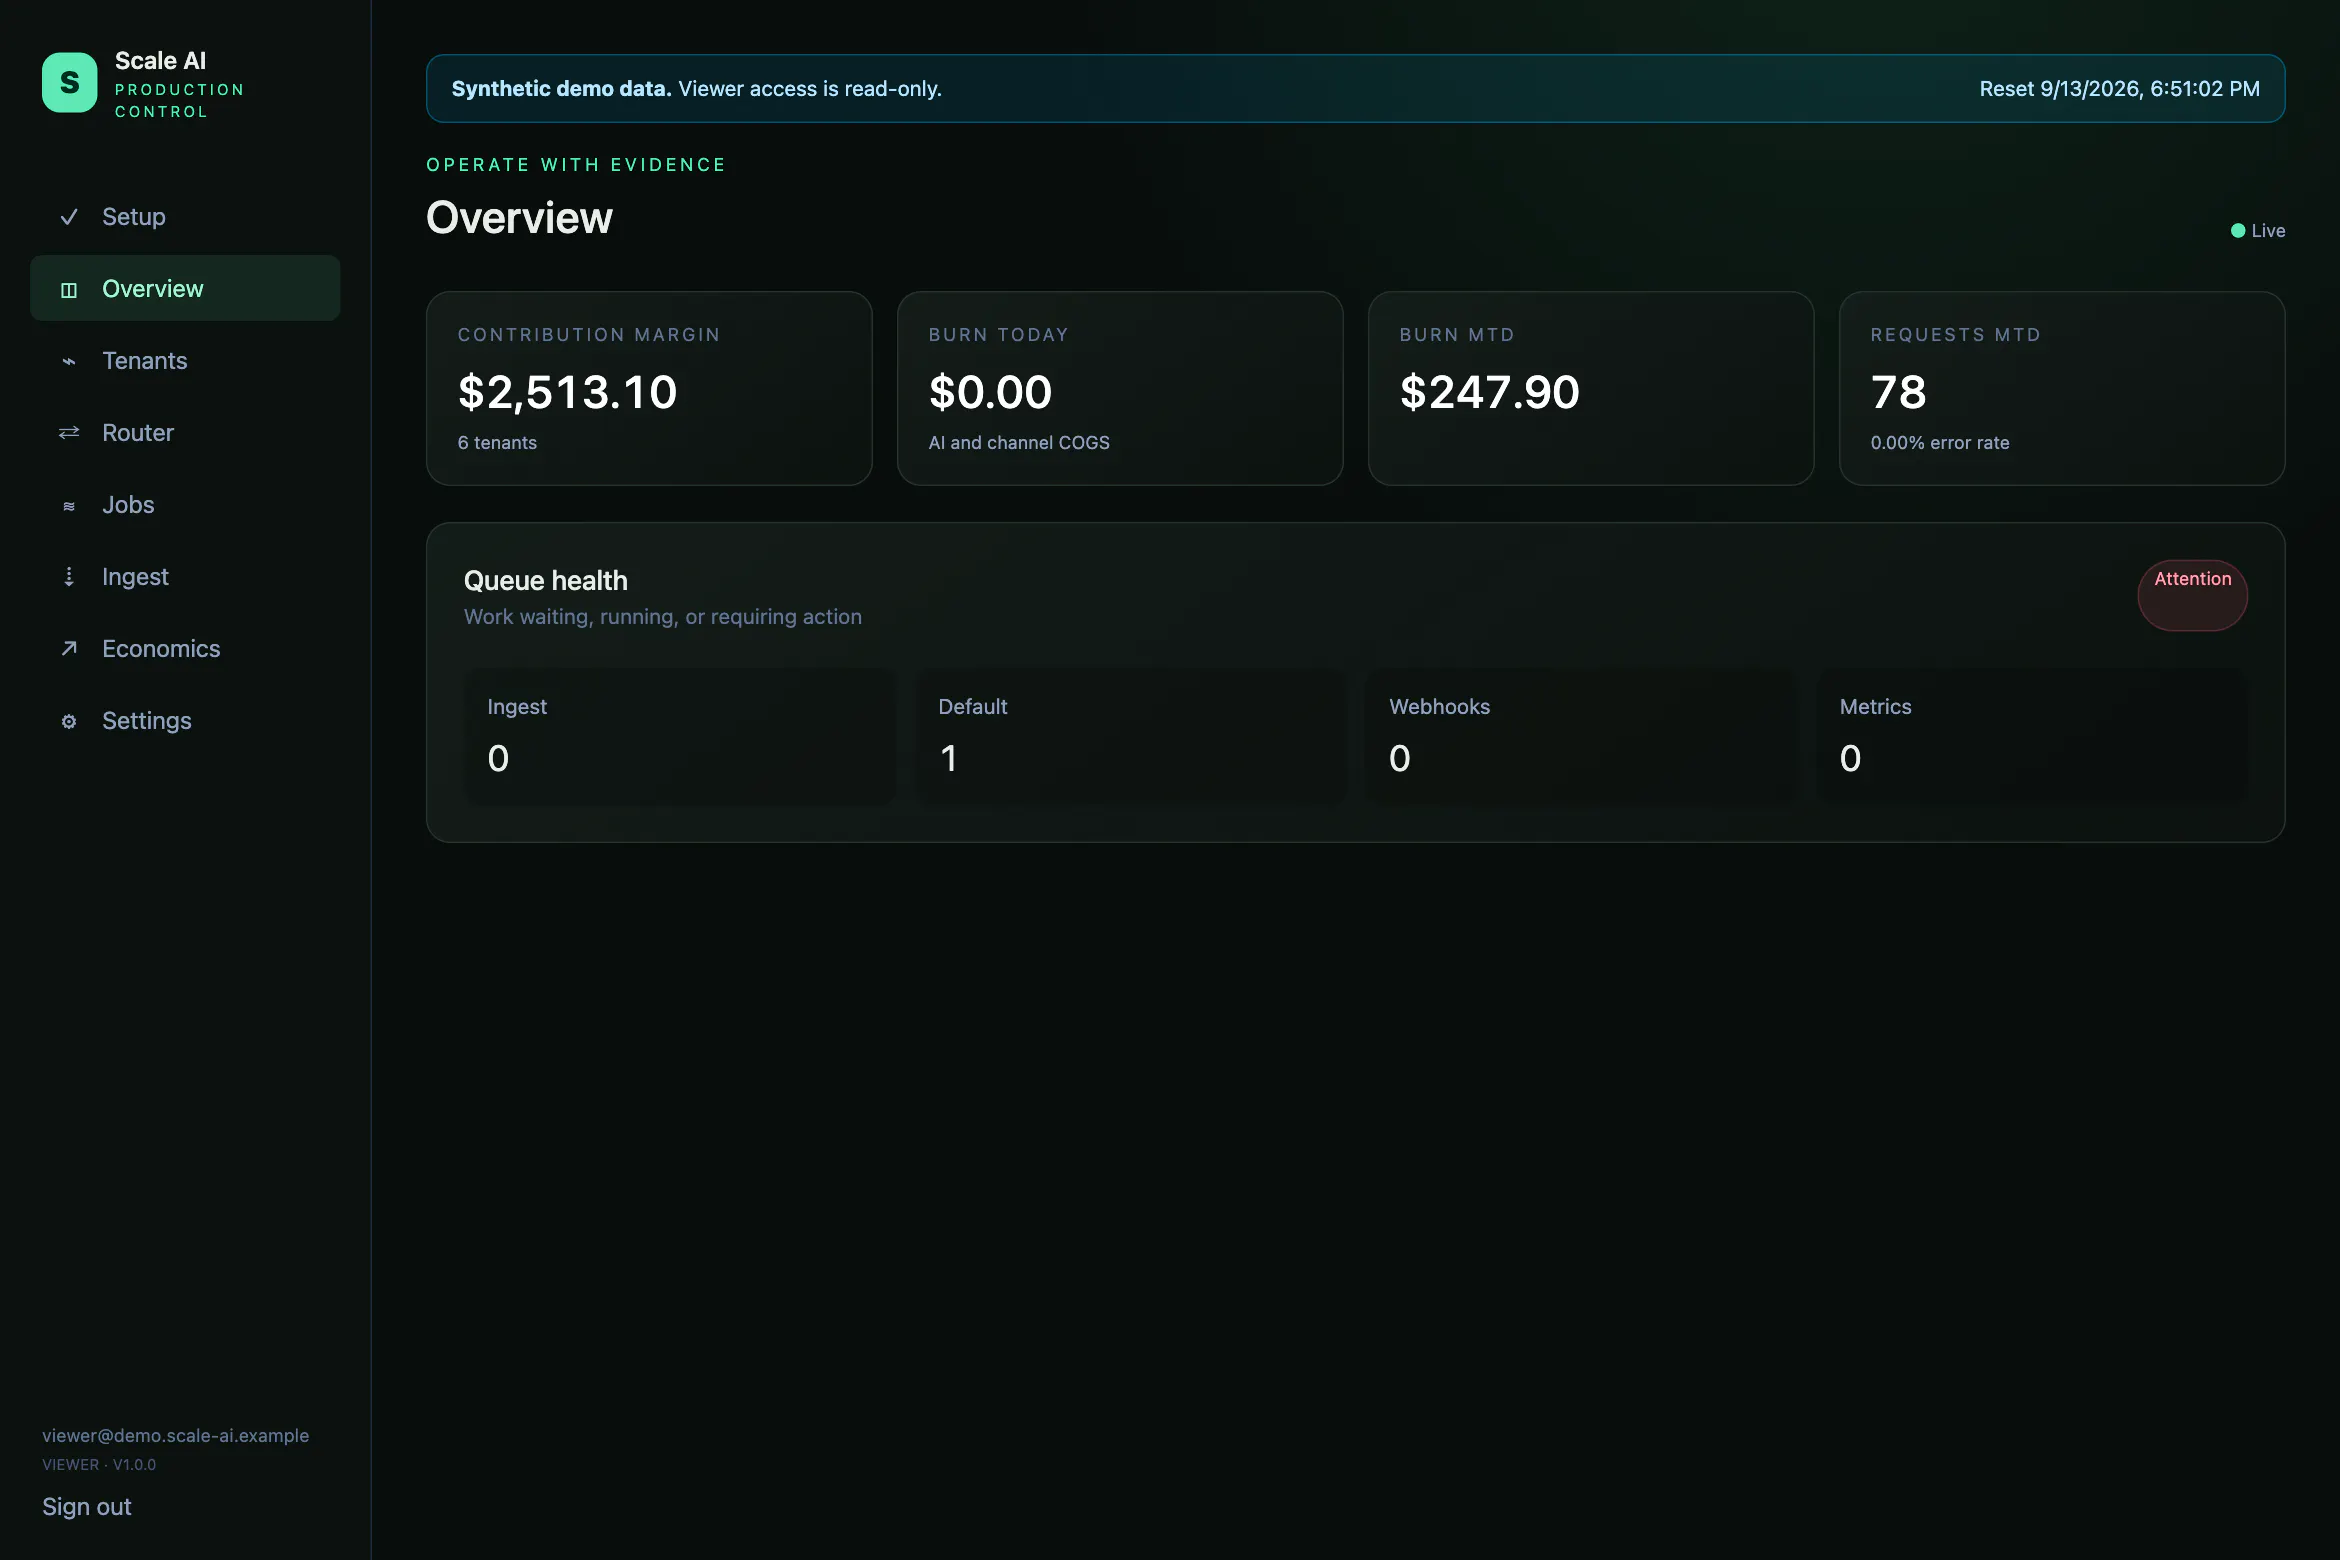Click the "PRODUCTION CONTROL" tagline
The height and width of the screenshot is (1560, 2340).
[180, 101]
